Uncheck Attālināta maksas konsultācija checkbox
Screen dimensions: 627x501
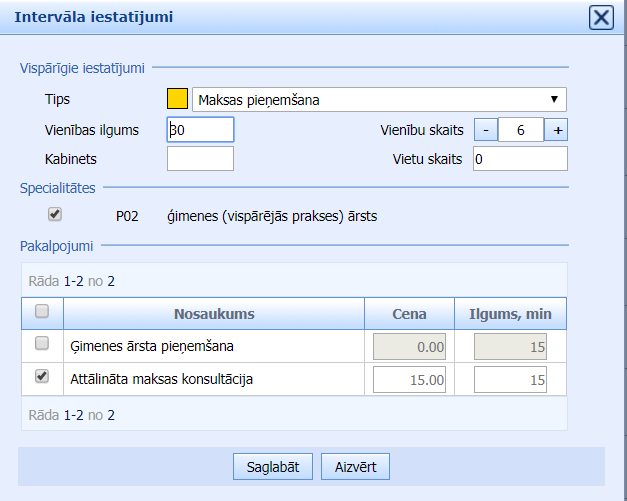(x=42, y=377)
